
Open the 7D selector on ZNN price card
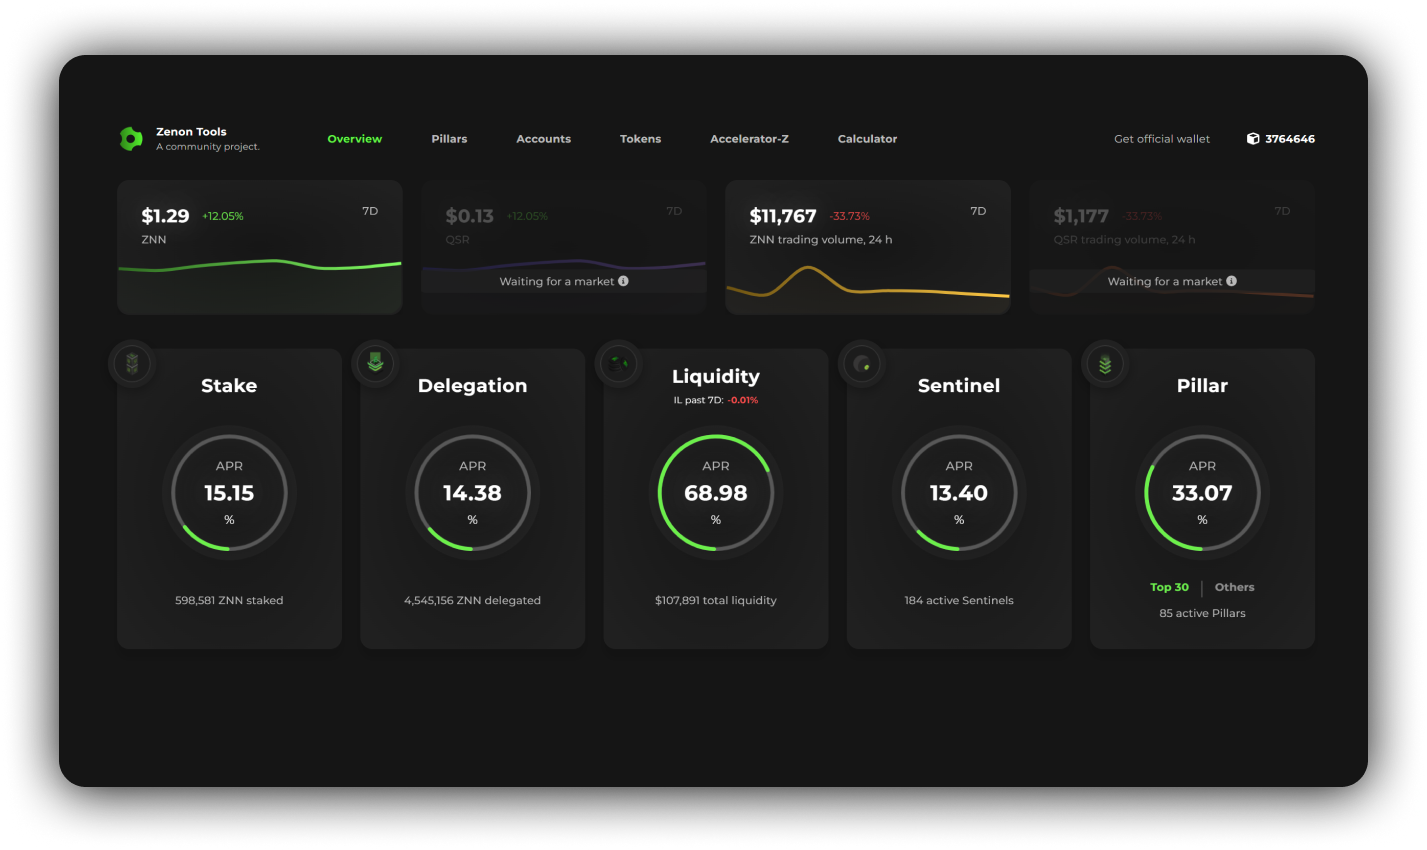click(370, 211)
